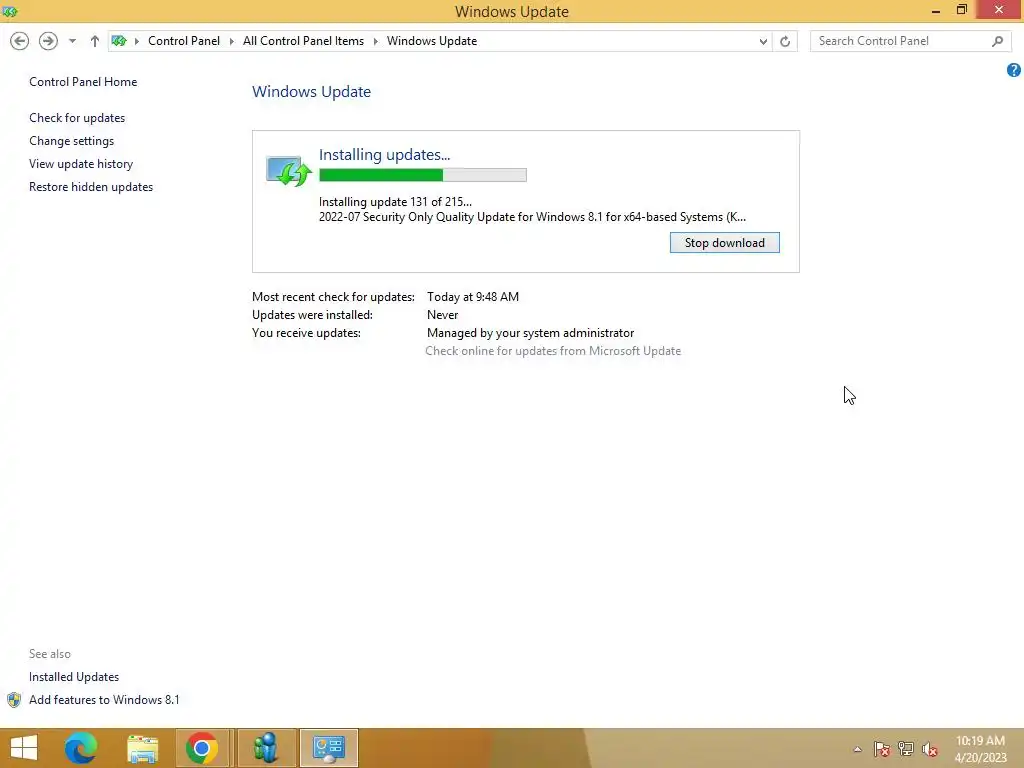The image size is (1024, 768).
Task: Switch to the people-globe taskbar app
Action: [266, 748]
